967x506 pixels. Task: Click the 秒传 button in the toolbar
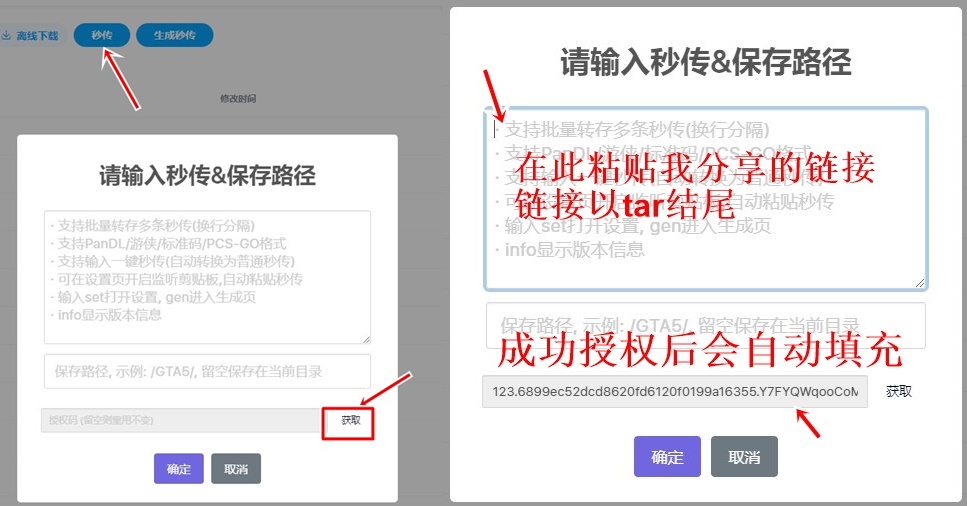102,35
